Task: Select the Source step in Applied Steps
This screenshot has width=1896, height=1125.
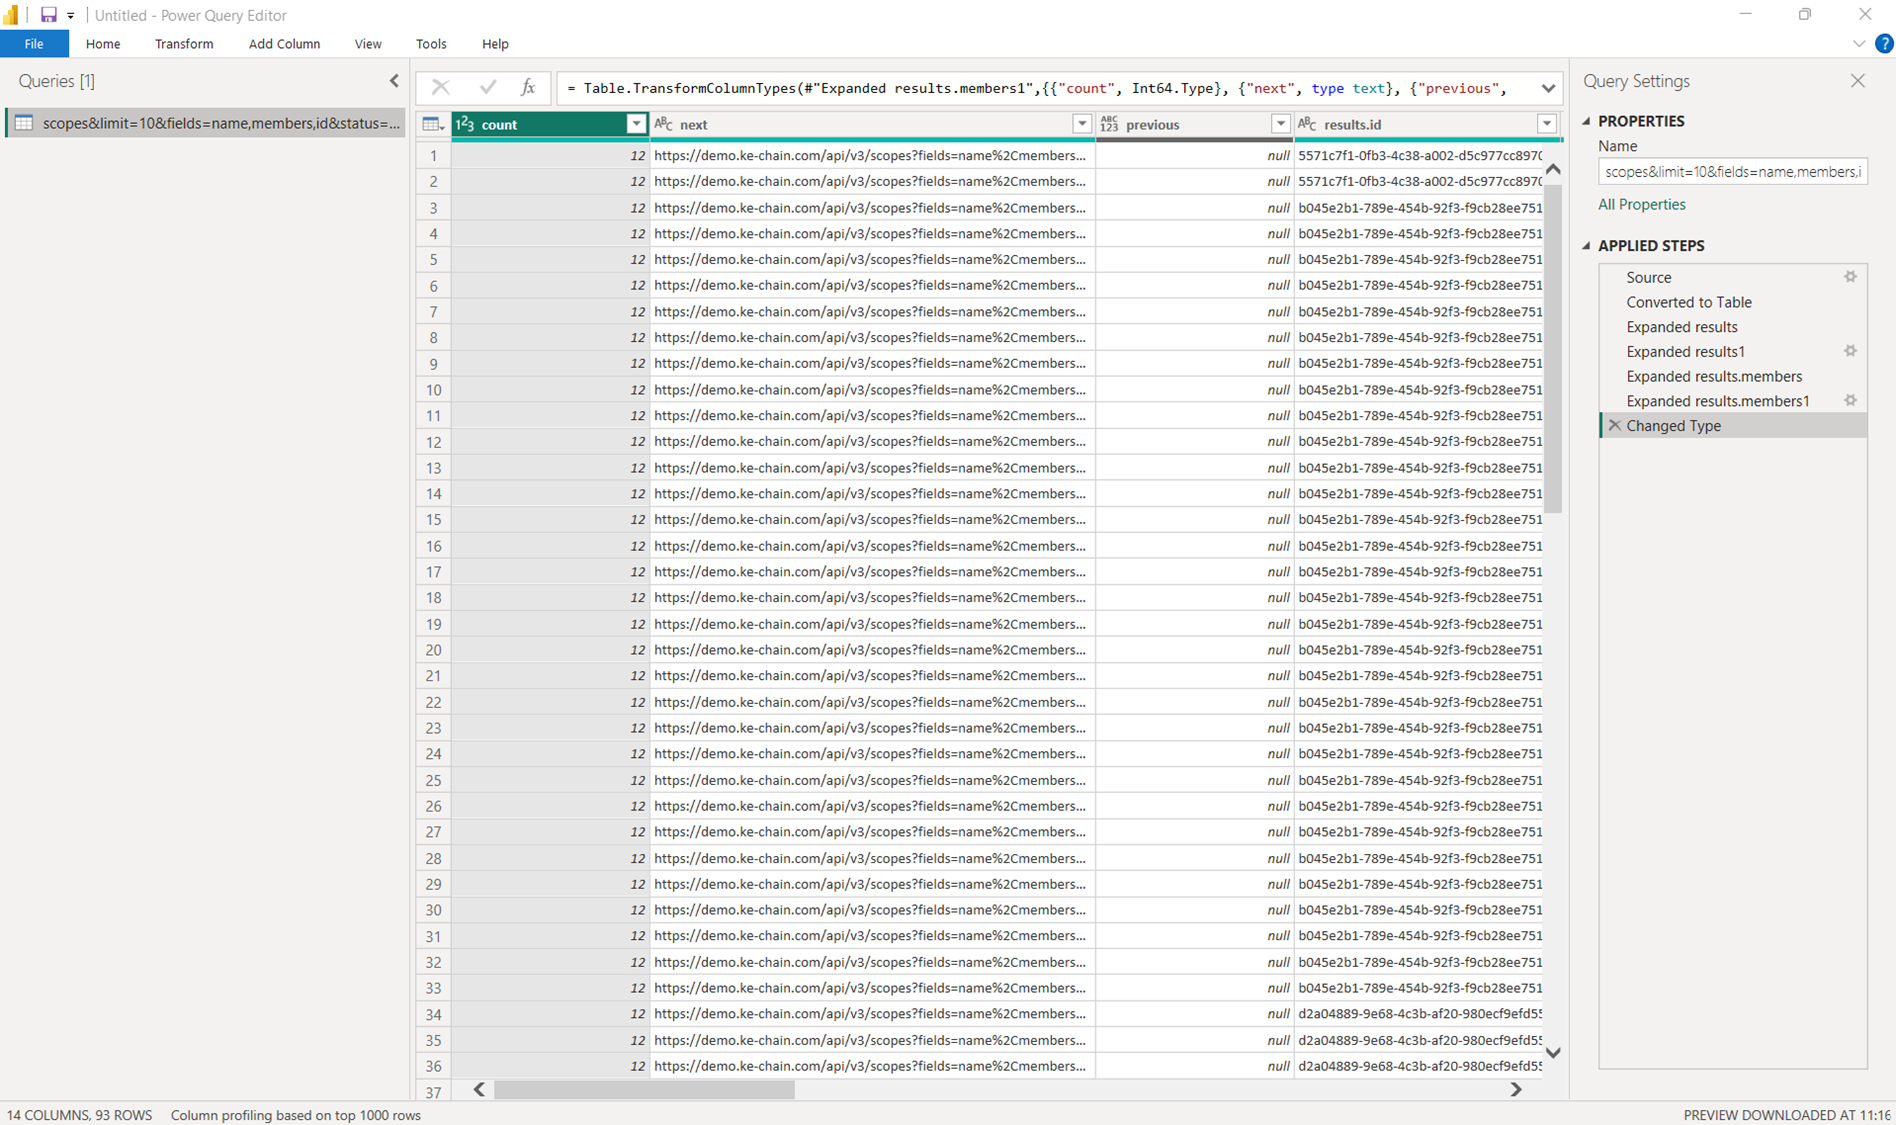Action: (x=1649, y=277)
